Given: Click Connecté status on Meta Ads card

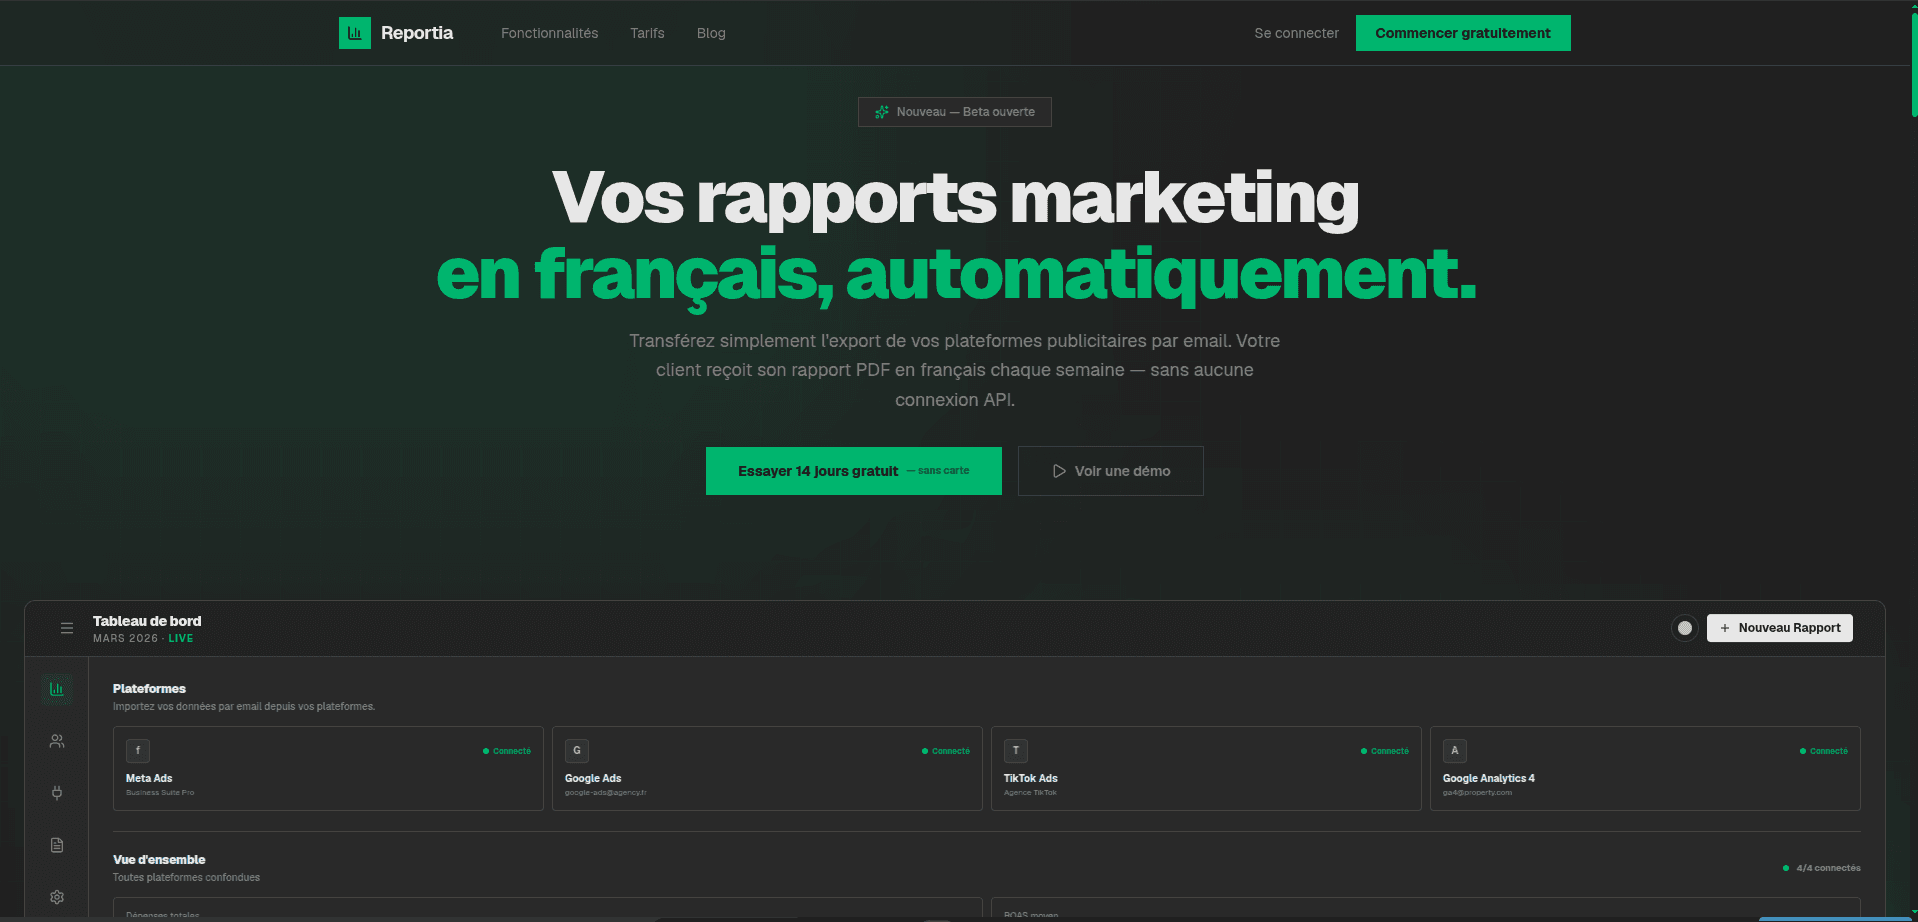Looking at the screenshot, I should click(x=507, y=751).
